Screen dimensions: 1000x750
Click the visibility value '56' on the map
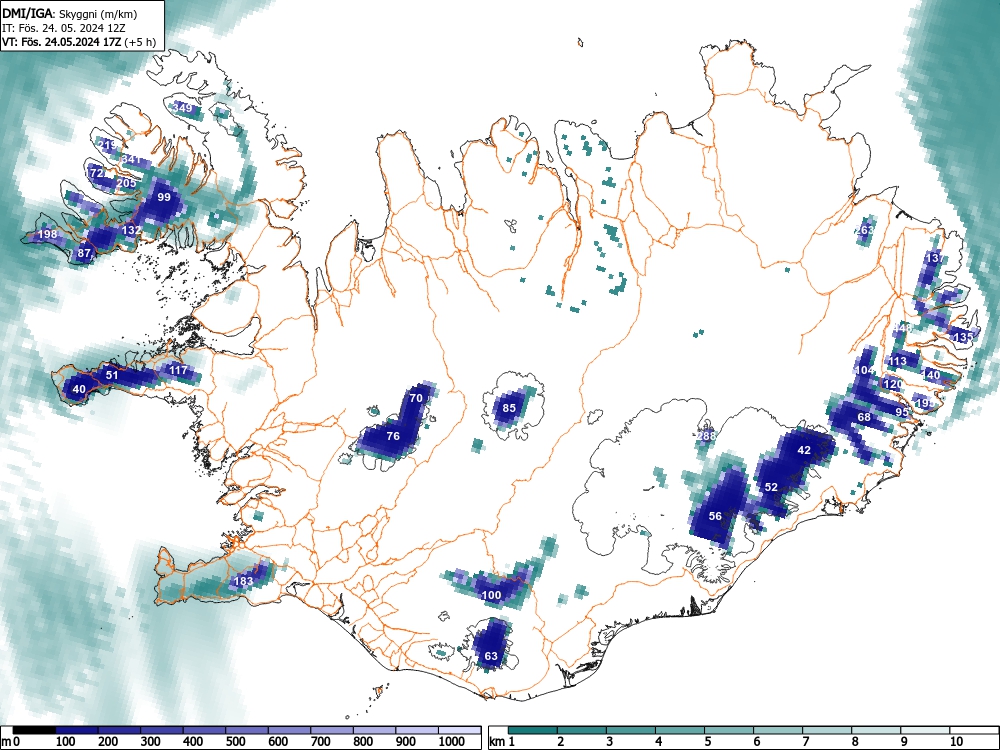click(x=715, y=516)
